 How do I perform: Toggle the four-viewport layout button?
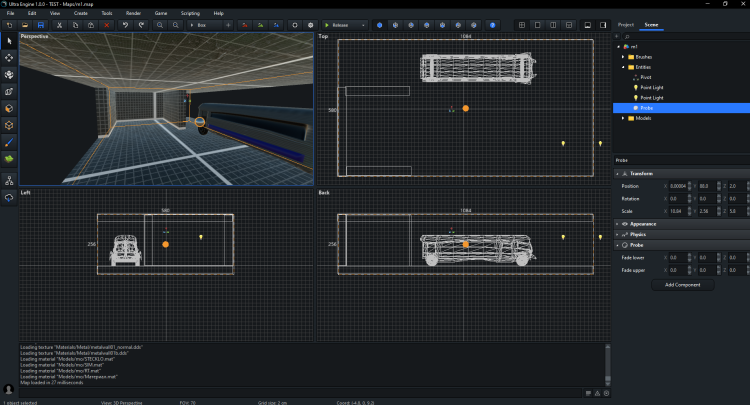coord(521,24)
